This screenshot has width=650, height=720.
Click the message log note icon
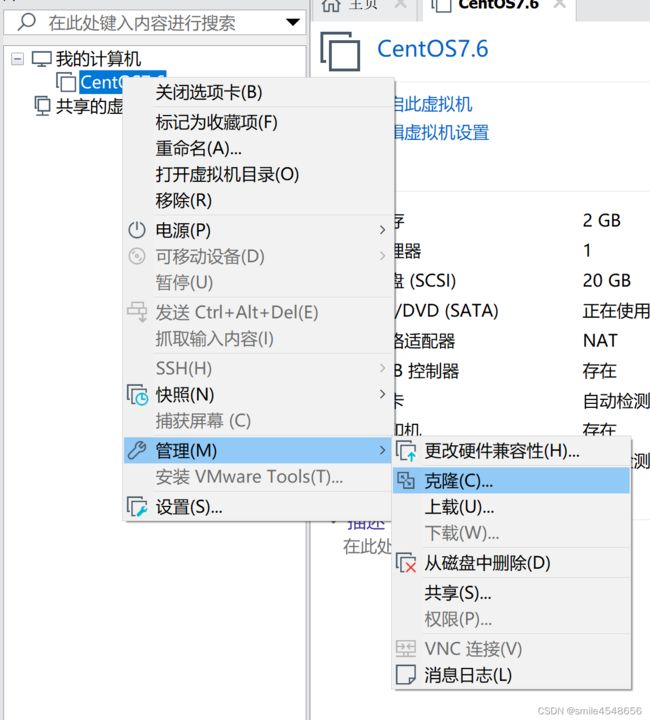coord(406,675)
